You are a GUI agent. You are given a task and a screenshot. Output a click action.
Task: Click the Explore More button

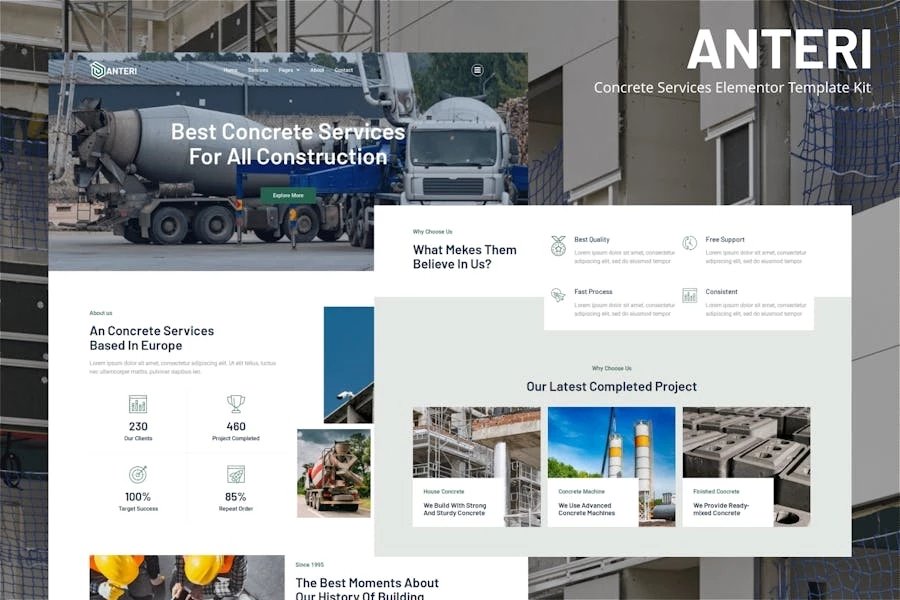[288, 195]
